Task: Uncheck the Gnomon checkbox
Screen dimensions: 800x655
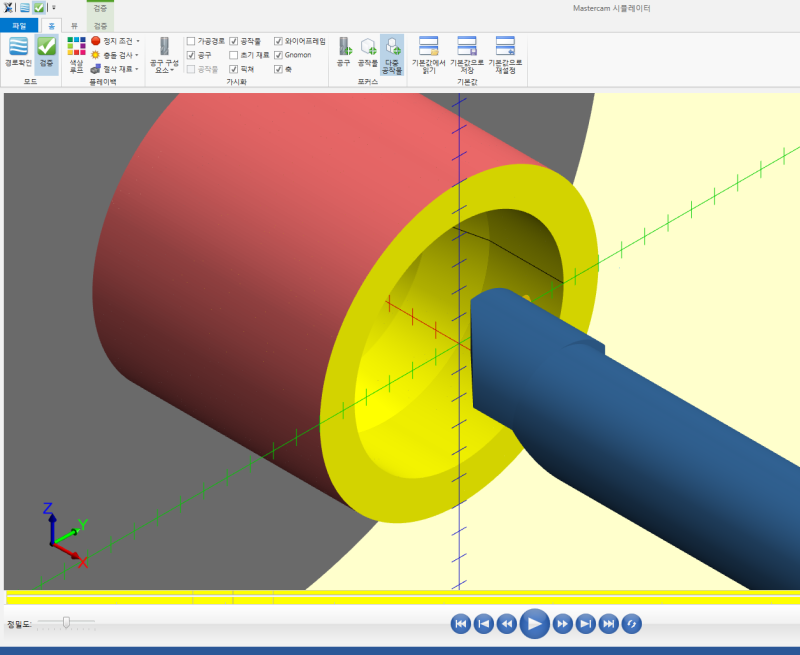Action: click(279, 55)
